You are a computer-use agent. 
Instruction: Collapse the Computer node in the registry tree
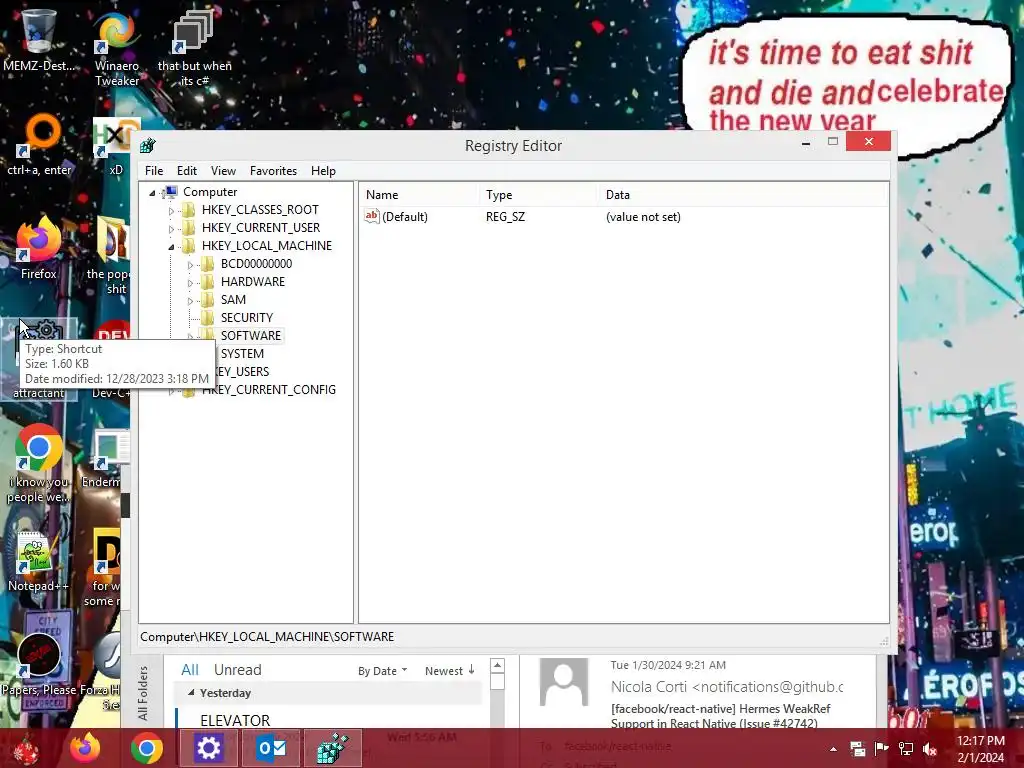(152, 193)
